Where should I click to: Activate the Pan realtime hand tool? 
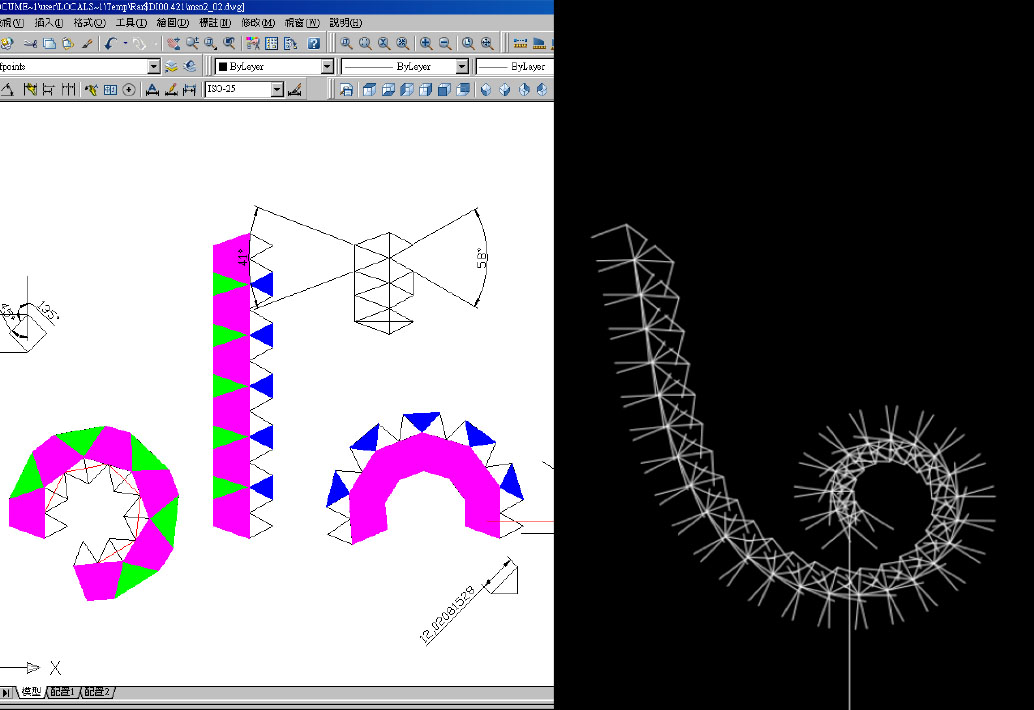(x=173, y=43)
